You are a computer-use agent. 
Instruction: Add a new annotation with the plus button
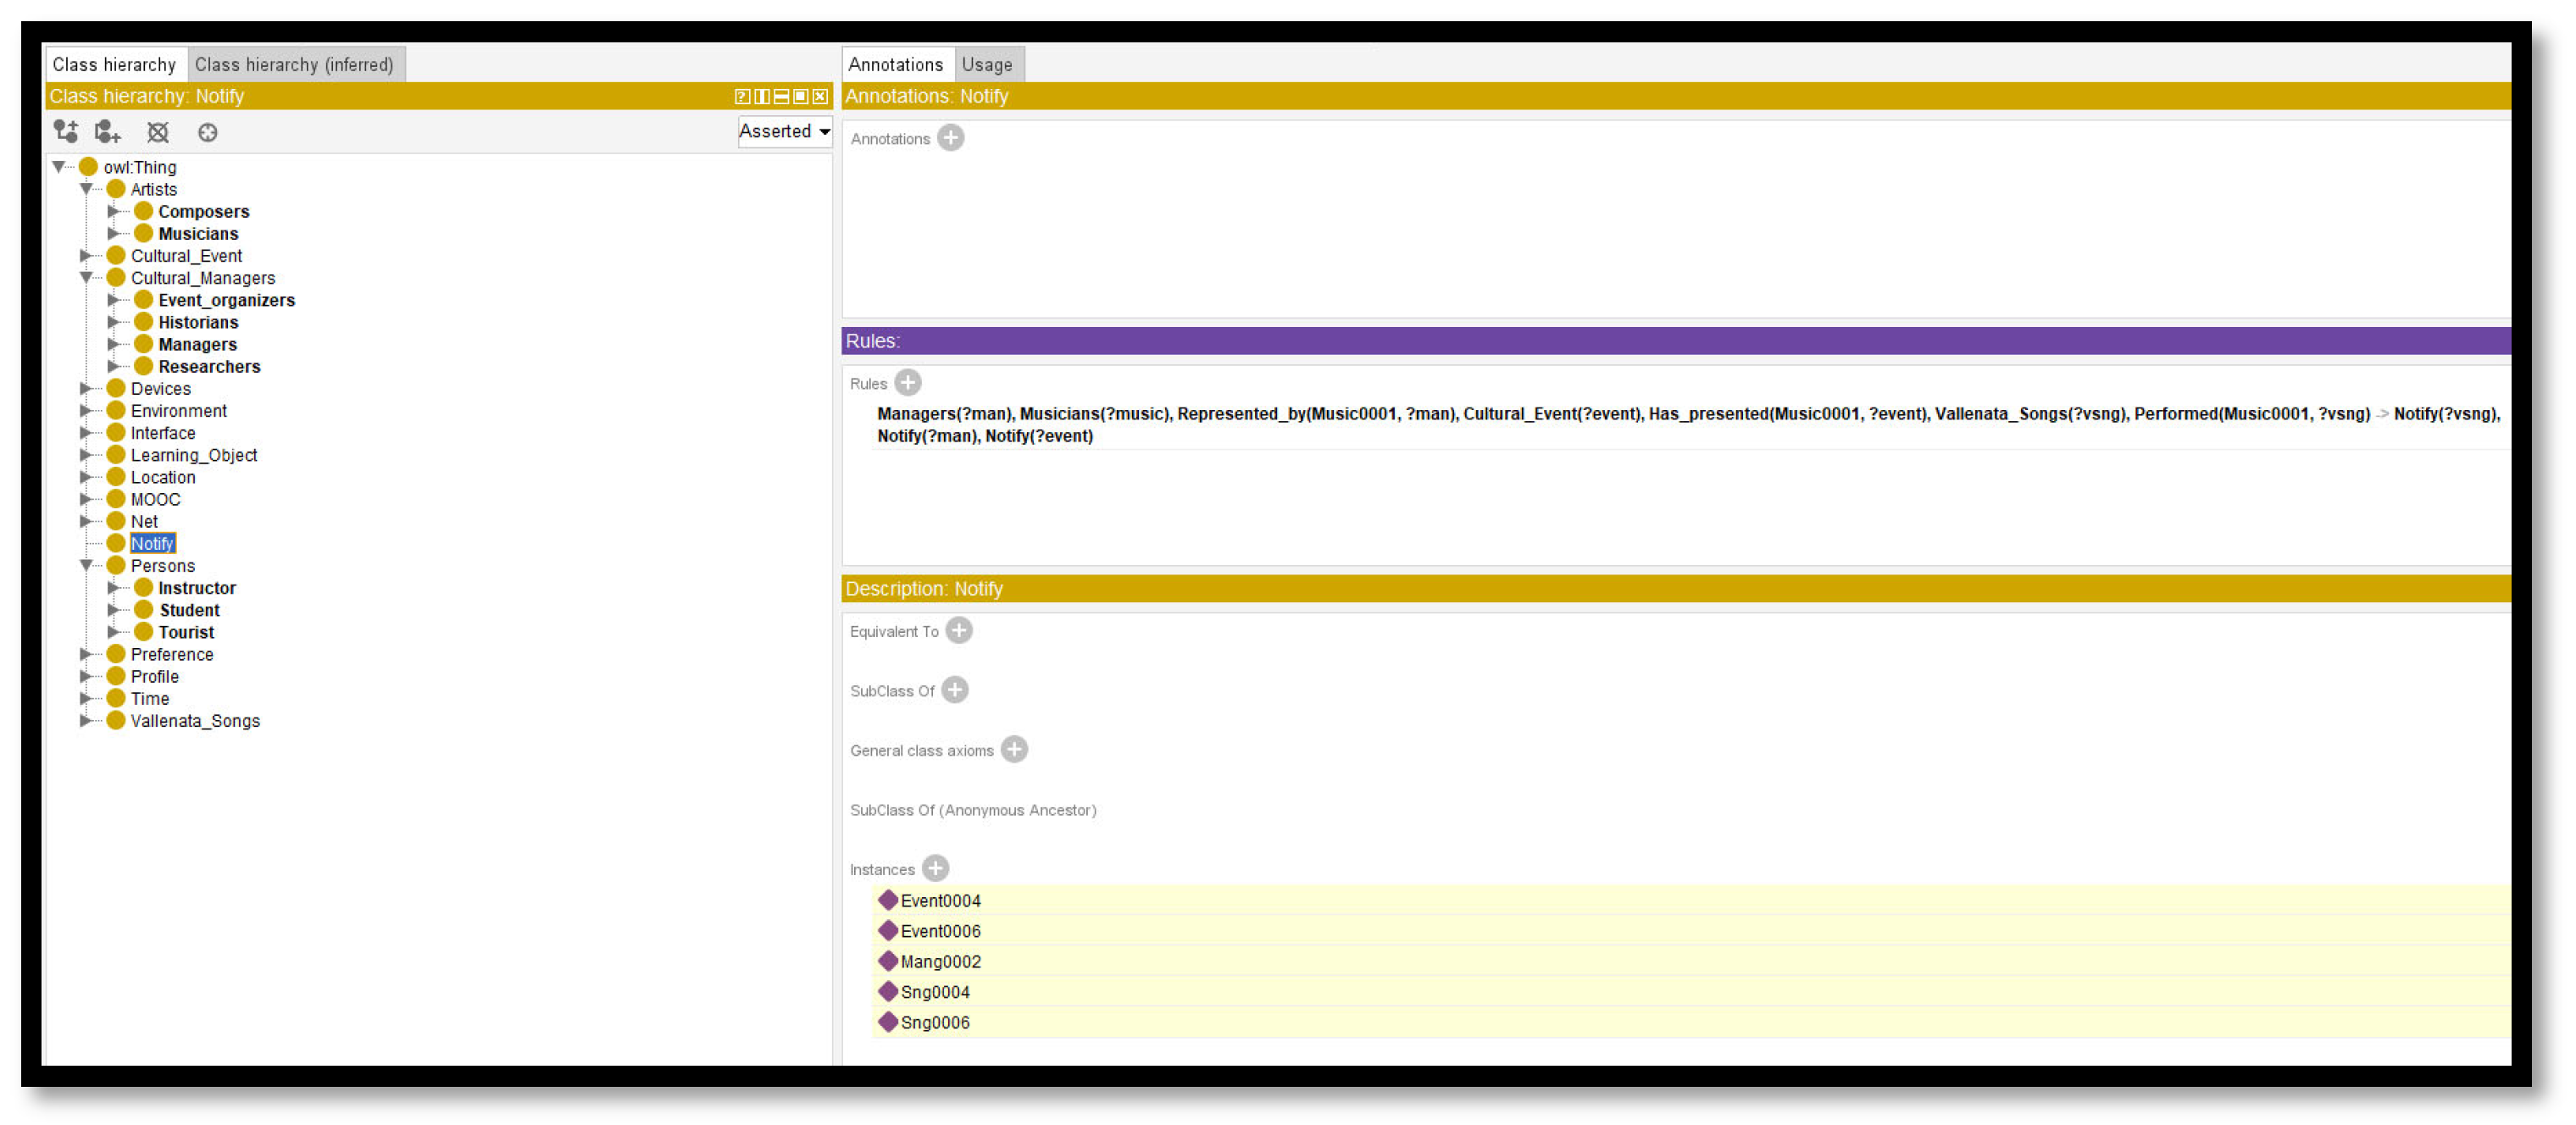click(x=950, y=138)
